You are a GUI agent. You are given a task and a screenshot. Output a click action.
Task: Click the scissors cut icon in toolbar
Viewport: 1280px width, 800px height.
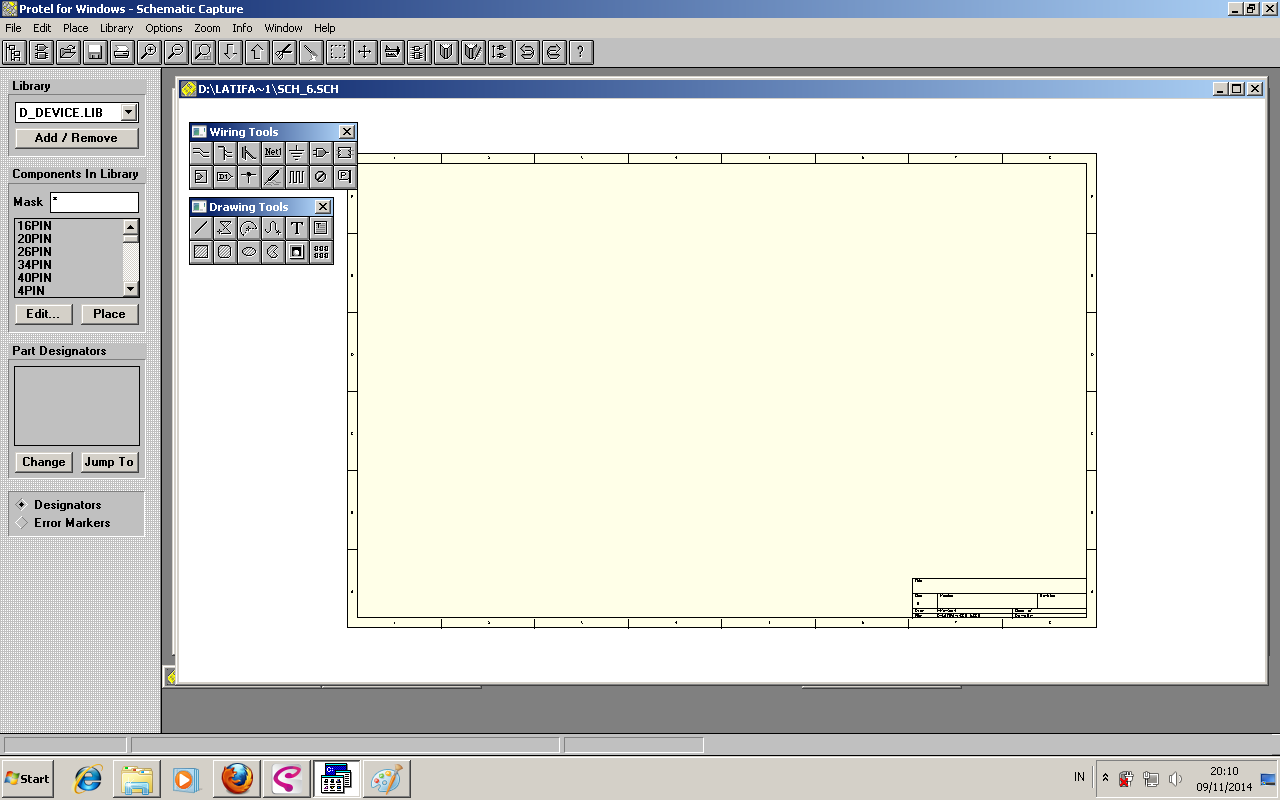point(284,52)
